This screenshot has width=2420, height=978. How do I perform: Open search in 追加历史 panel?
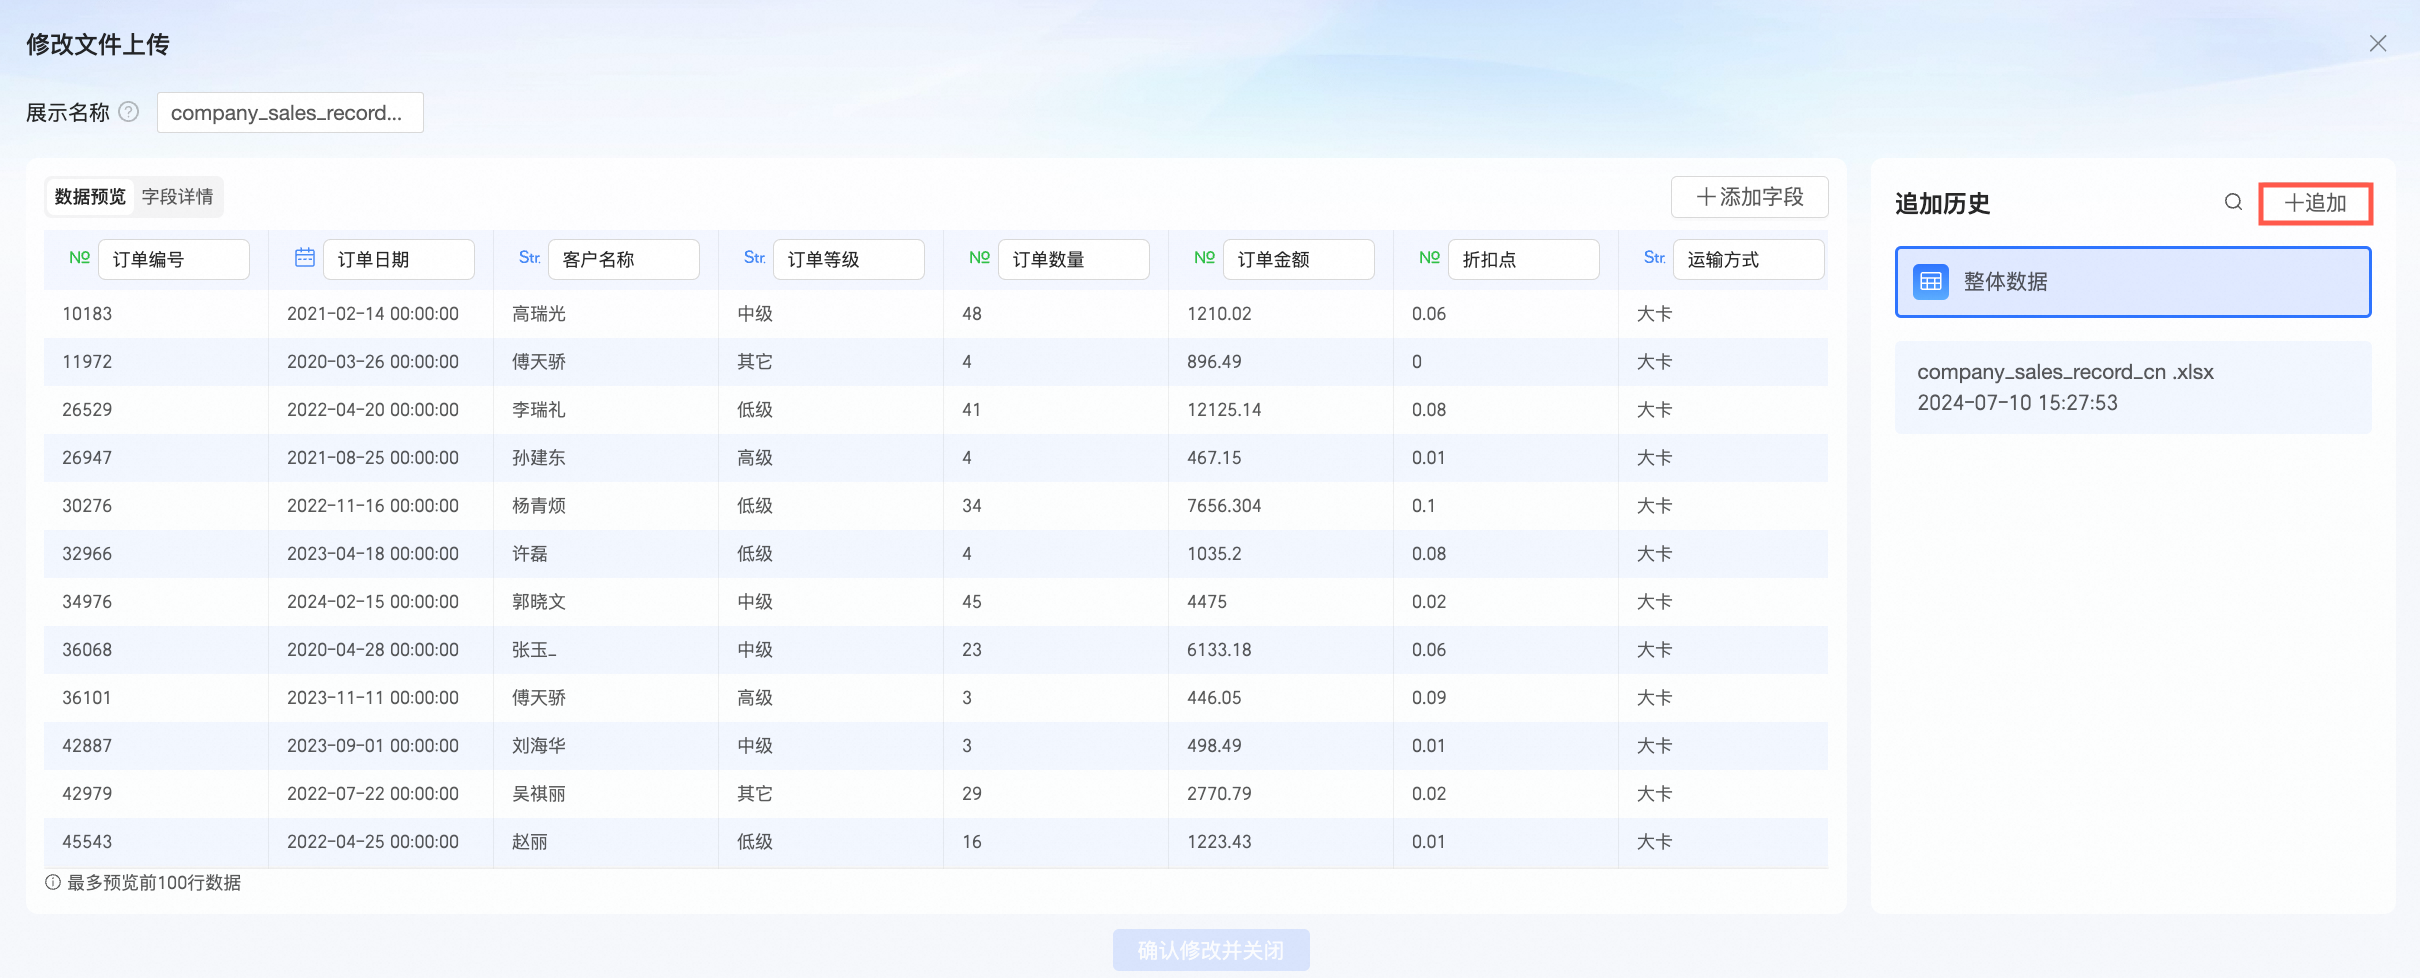coord(2233,202)
